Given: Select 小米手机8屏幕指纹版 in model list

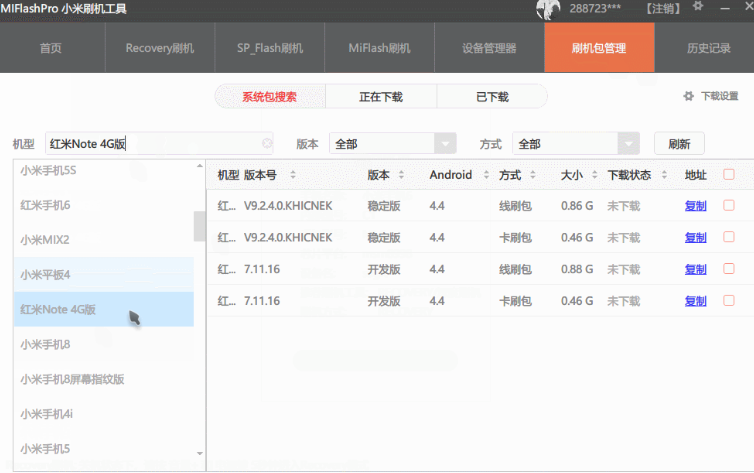Looking at the screenshot, I should [104, 379].
